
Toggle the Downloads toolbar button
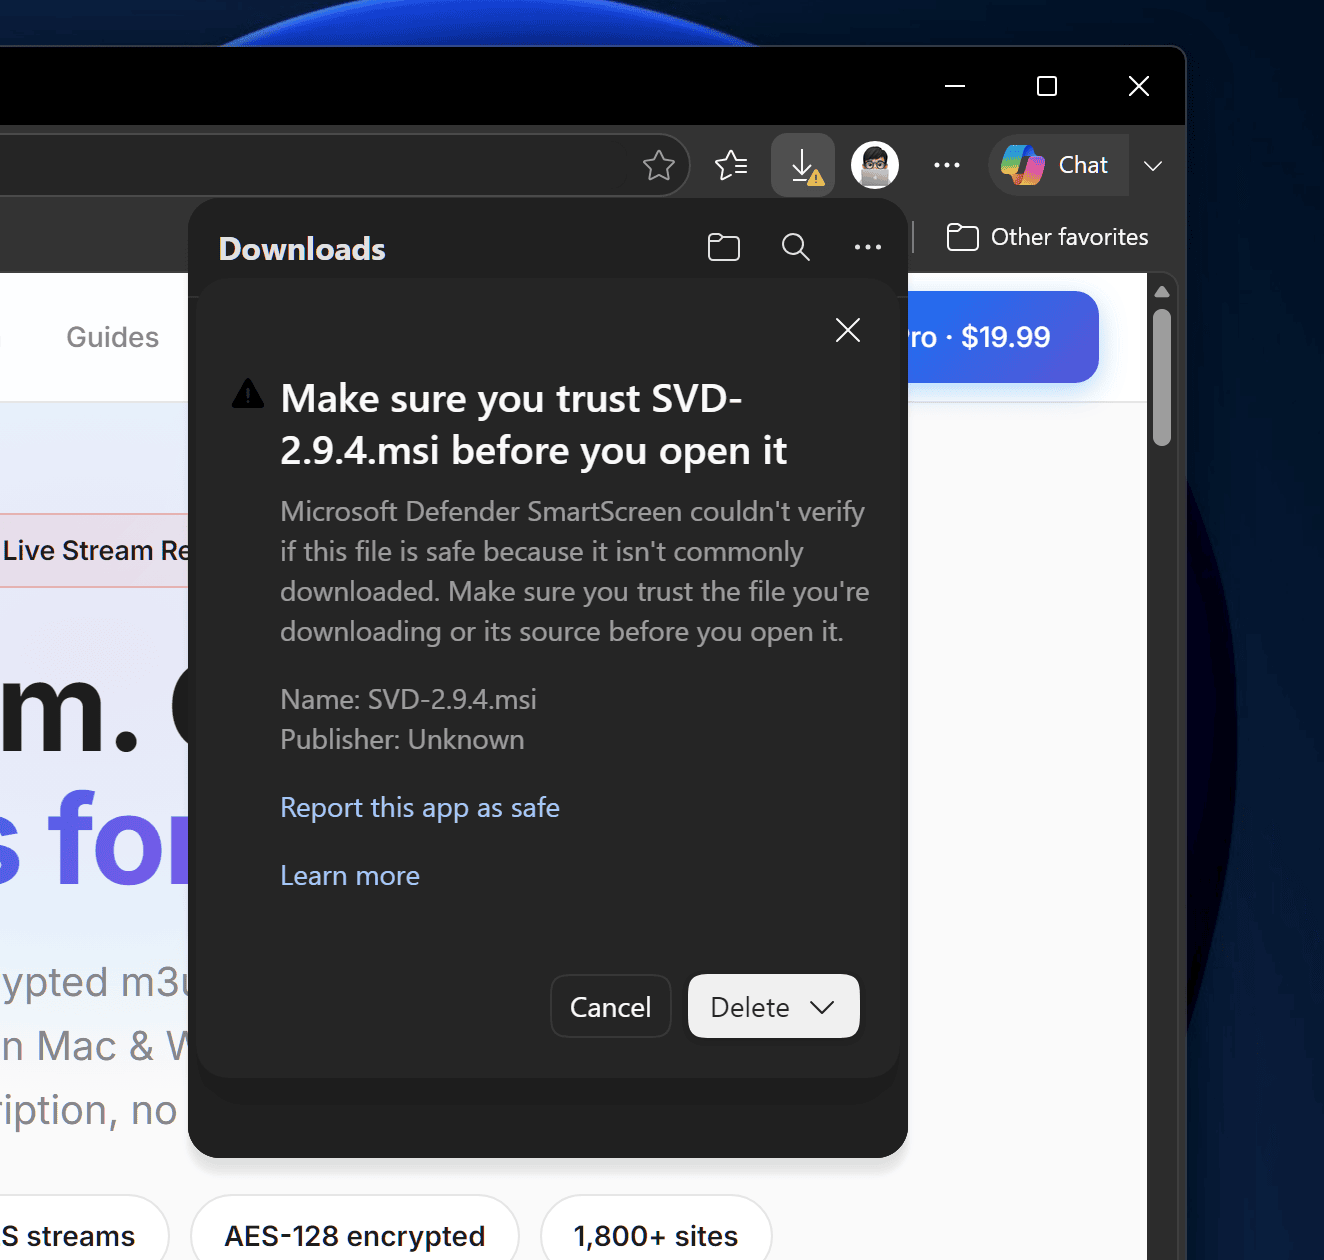click(x=803, y=165)
